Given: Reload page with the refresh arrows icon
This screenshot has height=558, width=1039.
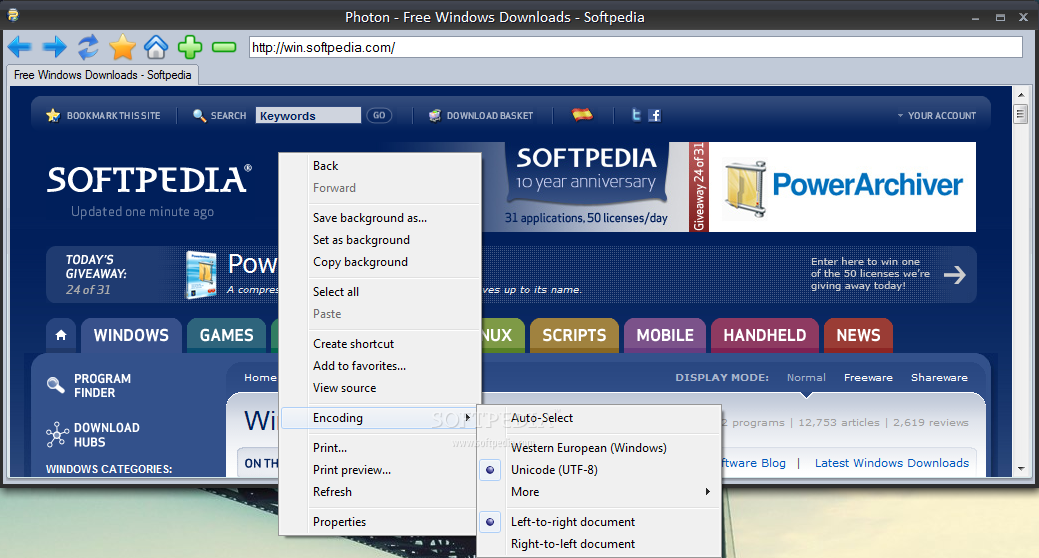Looking at the screenshot, I should click(x=88, y=47).
